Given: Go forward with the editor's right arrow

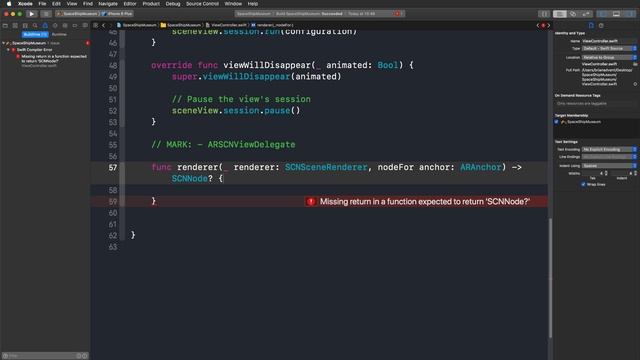Looking at the screenshot, I should coord(111,25).
